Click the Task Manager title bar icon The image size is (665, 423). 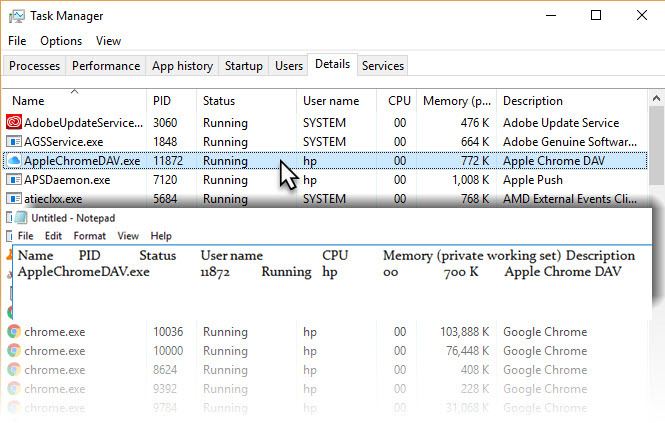tap(17, 16)
